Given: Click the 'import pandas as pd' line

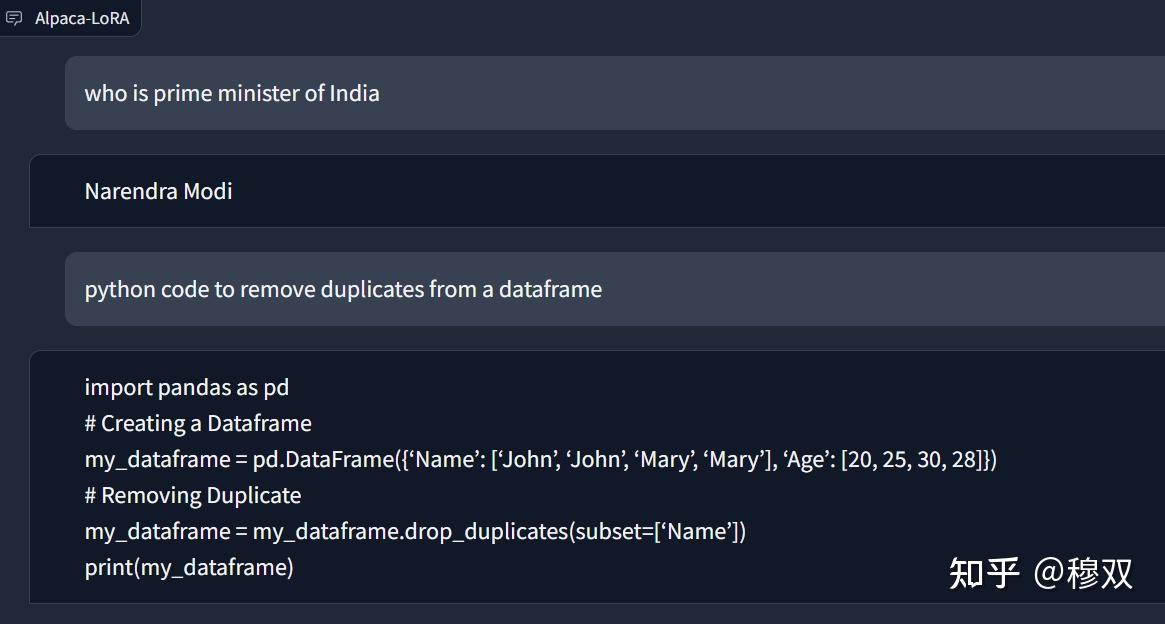Looking at the screenshot, I should point(186,387).
